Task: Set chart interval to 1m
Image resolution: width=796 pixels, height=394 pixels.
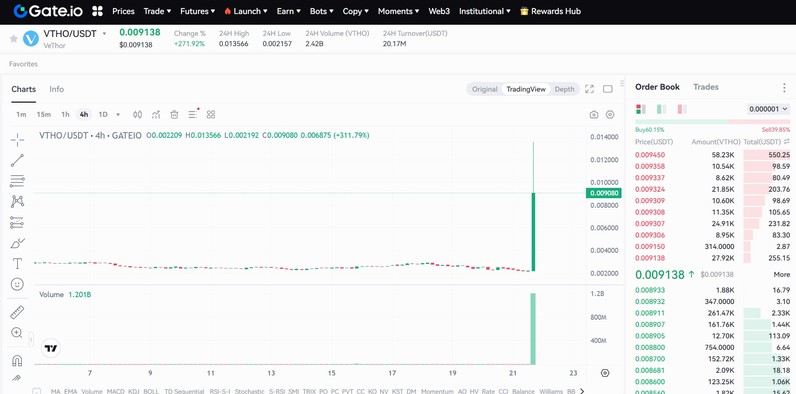Action: click(x=21, y=114)
